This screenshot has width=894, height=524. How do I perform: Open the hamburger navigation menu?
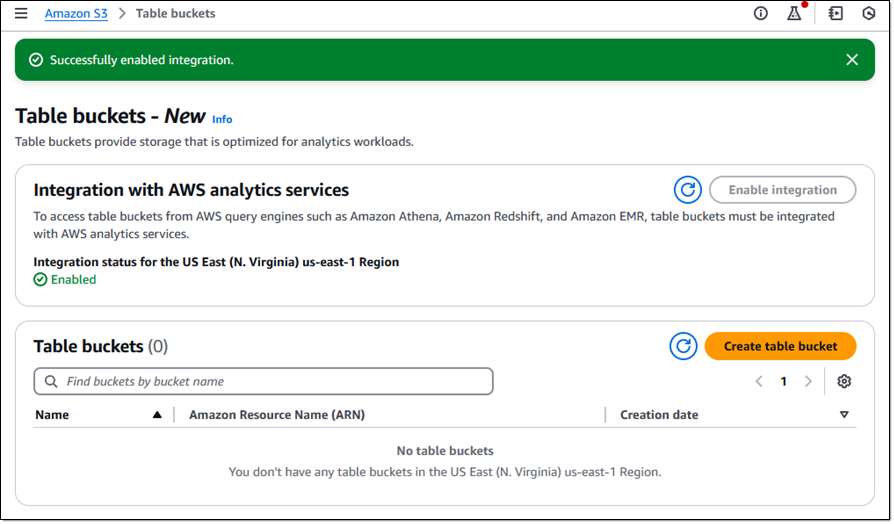pyautogui.click(x=21, y=13)
